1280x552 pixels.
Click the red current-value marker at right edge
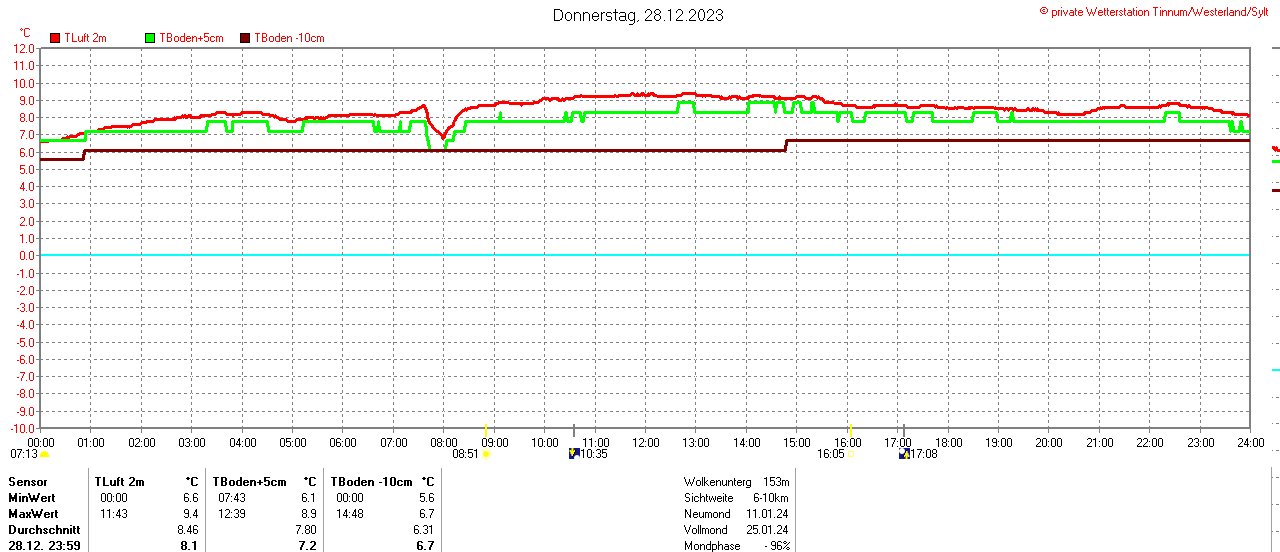[x=1275, y=149]
